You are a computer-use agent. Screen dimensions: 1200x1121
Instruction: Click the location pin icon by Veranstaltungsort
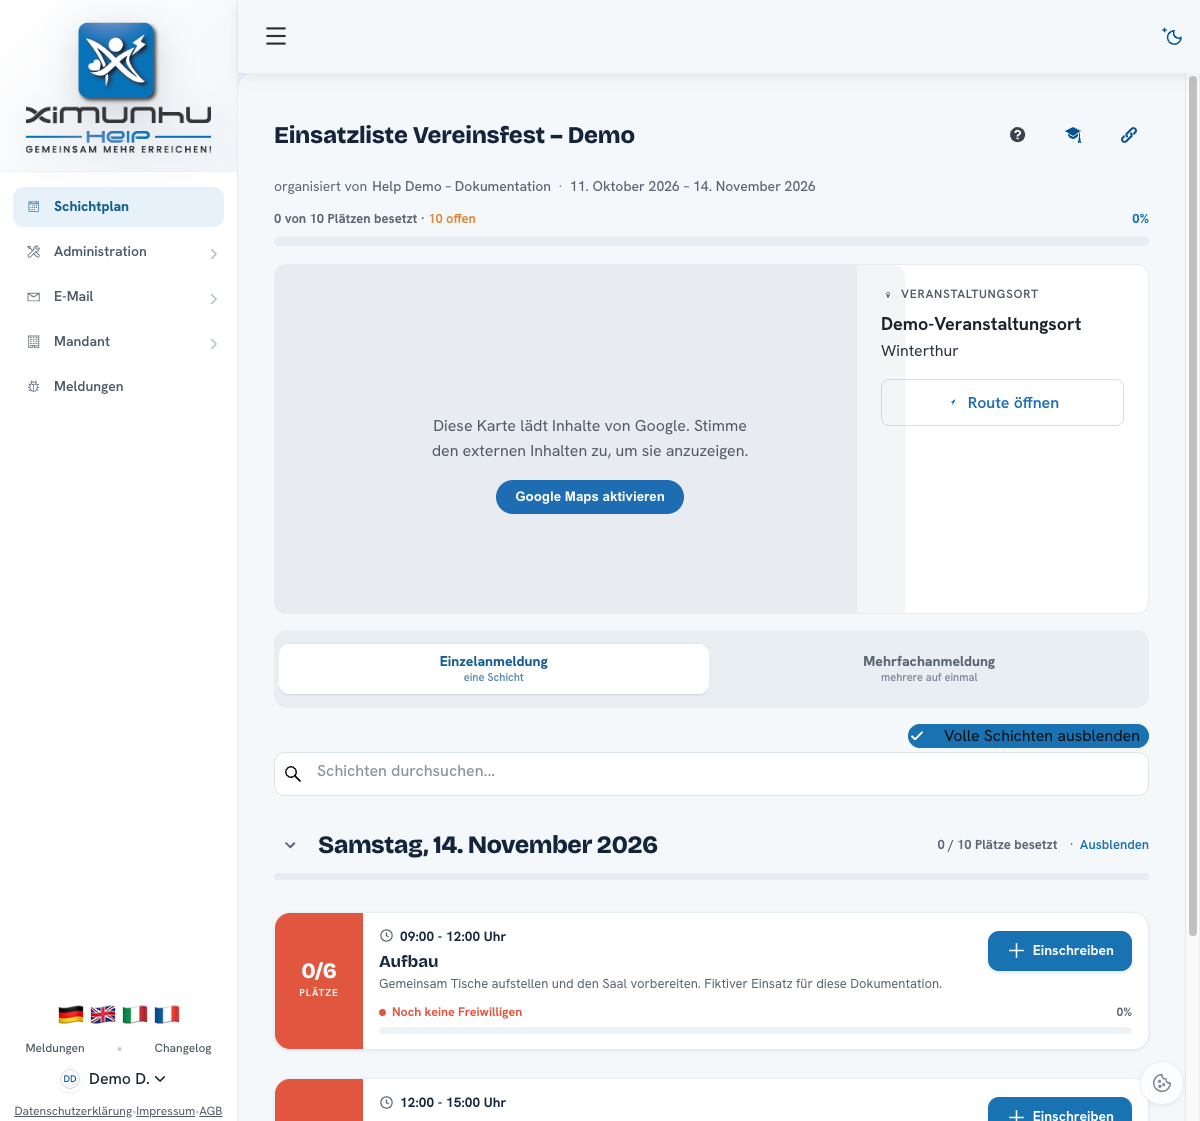tap(888, 295)
